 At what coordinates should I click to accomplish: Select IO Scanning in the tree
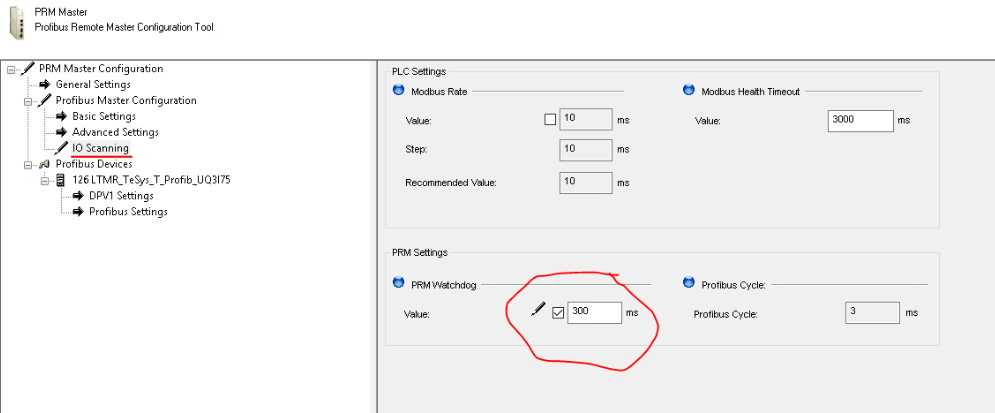click(x=100, y=148)
